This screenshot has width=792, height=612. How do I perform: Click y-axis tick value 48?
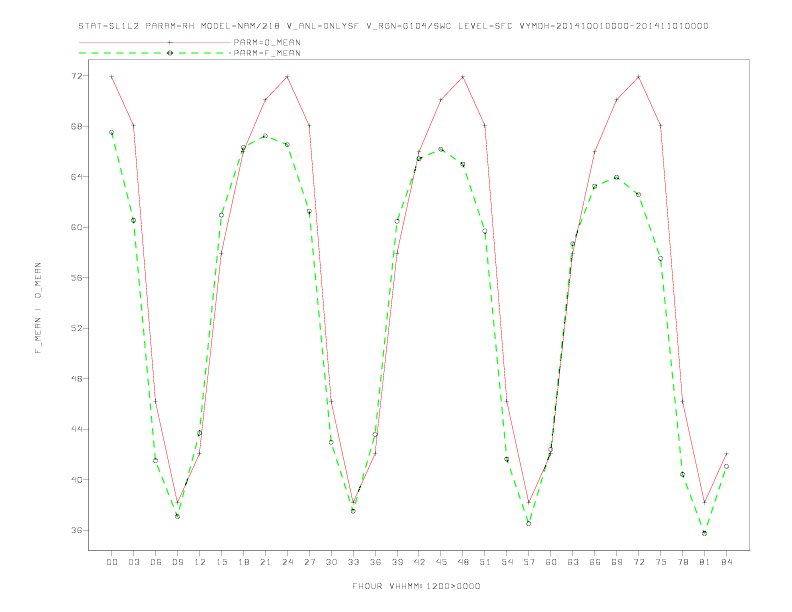point(77,379)
